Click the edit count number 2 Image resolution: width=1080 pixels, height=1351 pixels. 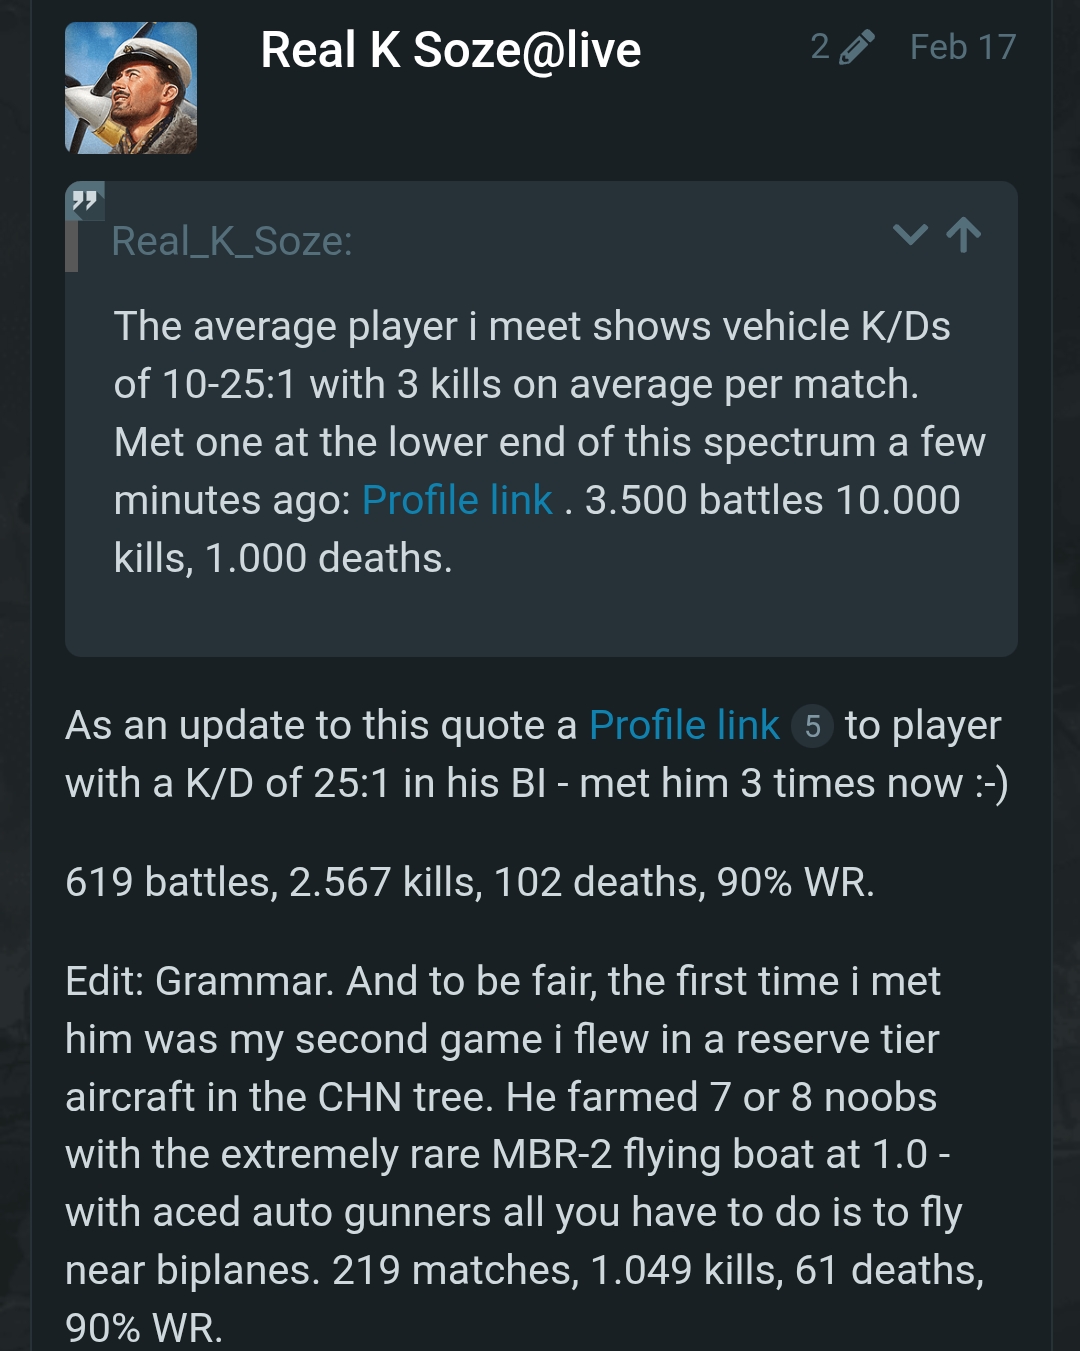[x=820, y=47]
